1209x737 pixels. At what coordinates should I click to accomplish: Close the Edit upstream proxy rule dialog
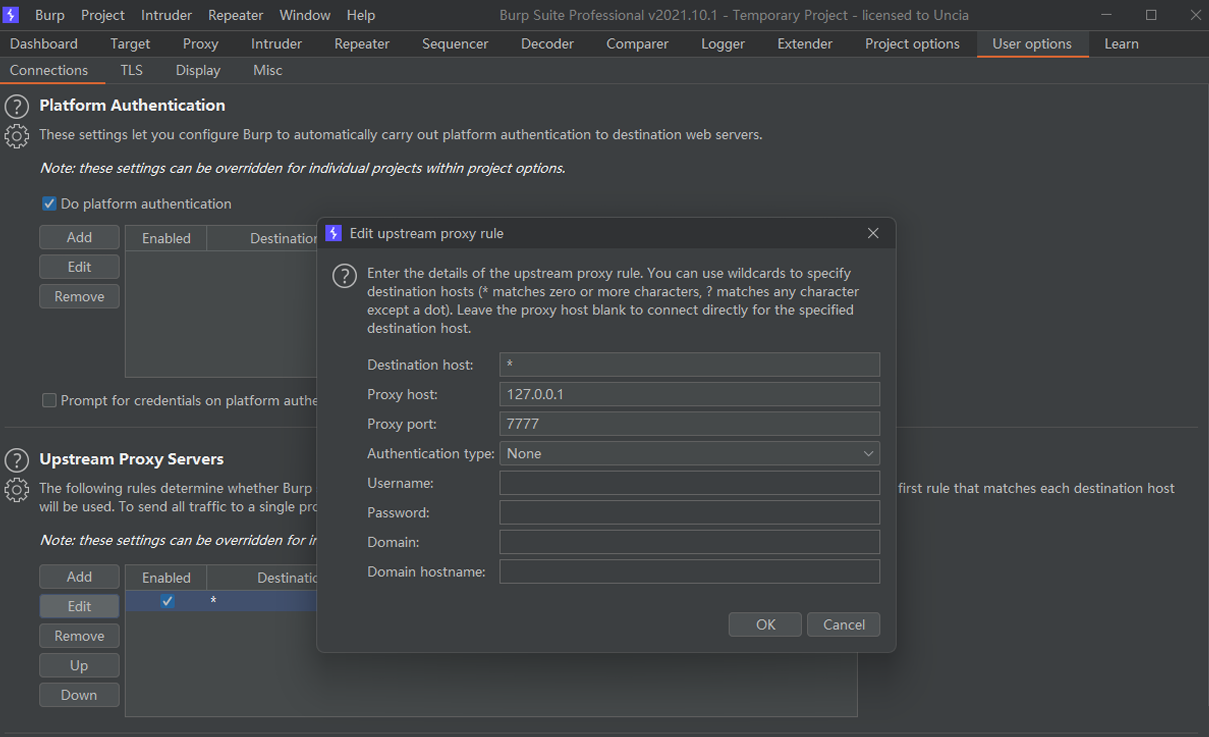(873, 233)
